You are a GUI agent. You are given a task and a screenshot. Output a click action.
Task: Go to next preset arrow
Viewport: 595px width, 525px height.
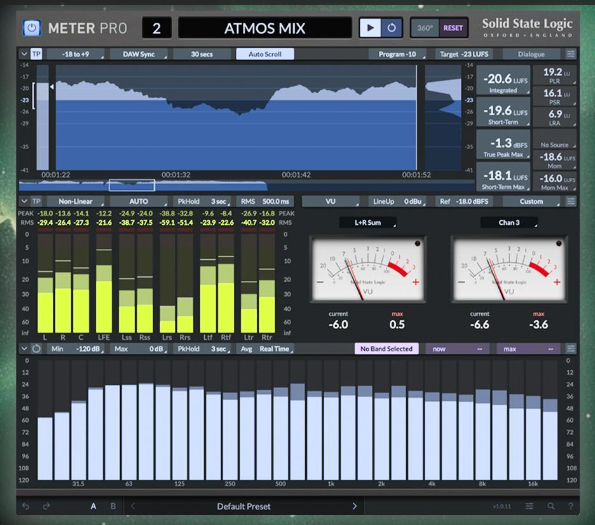[x=354, y=506]
